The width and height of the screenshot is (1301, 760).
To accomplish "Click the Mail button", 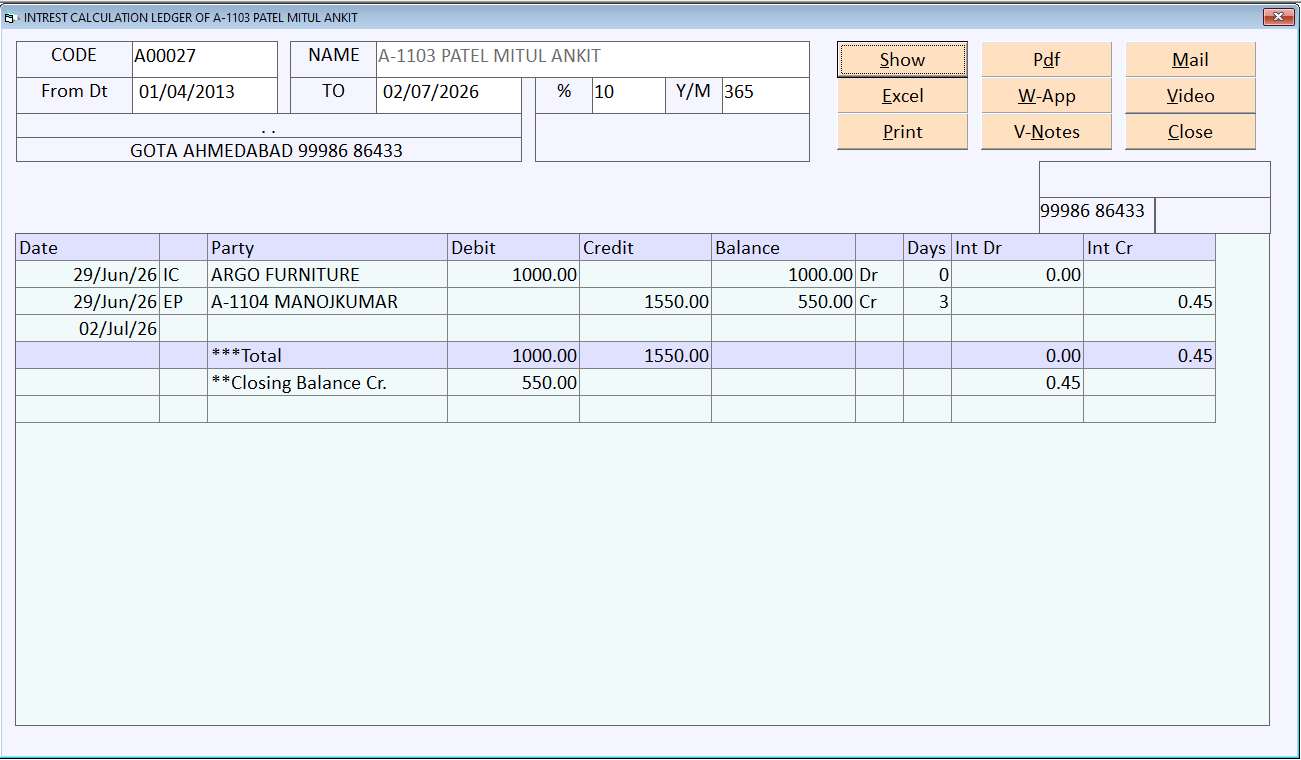I will click(x=1190, y=60).
